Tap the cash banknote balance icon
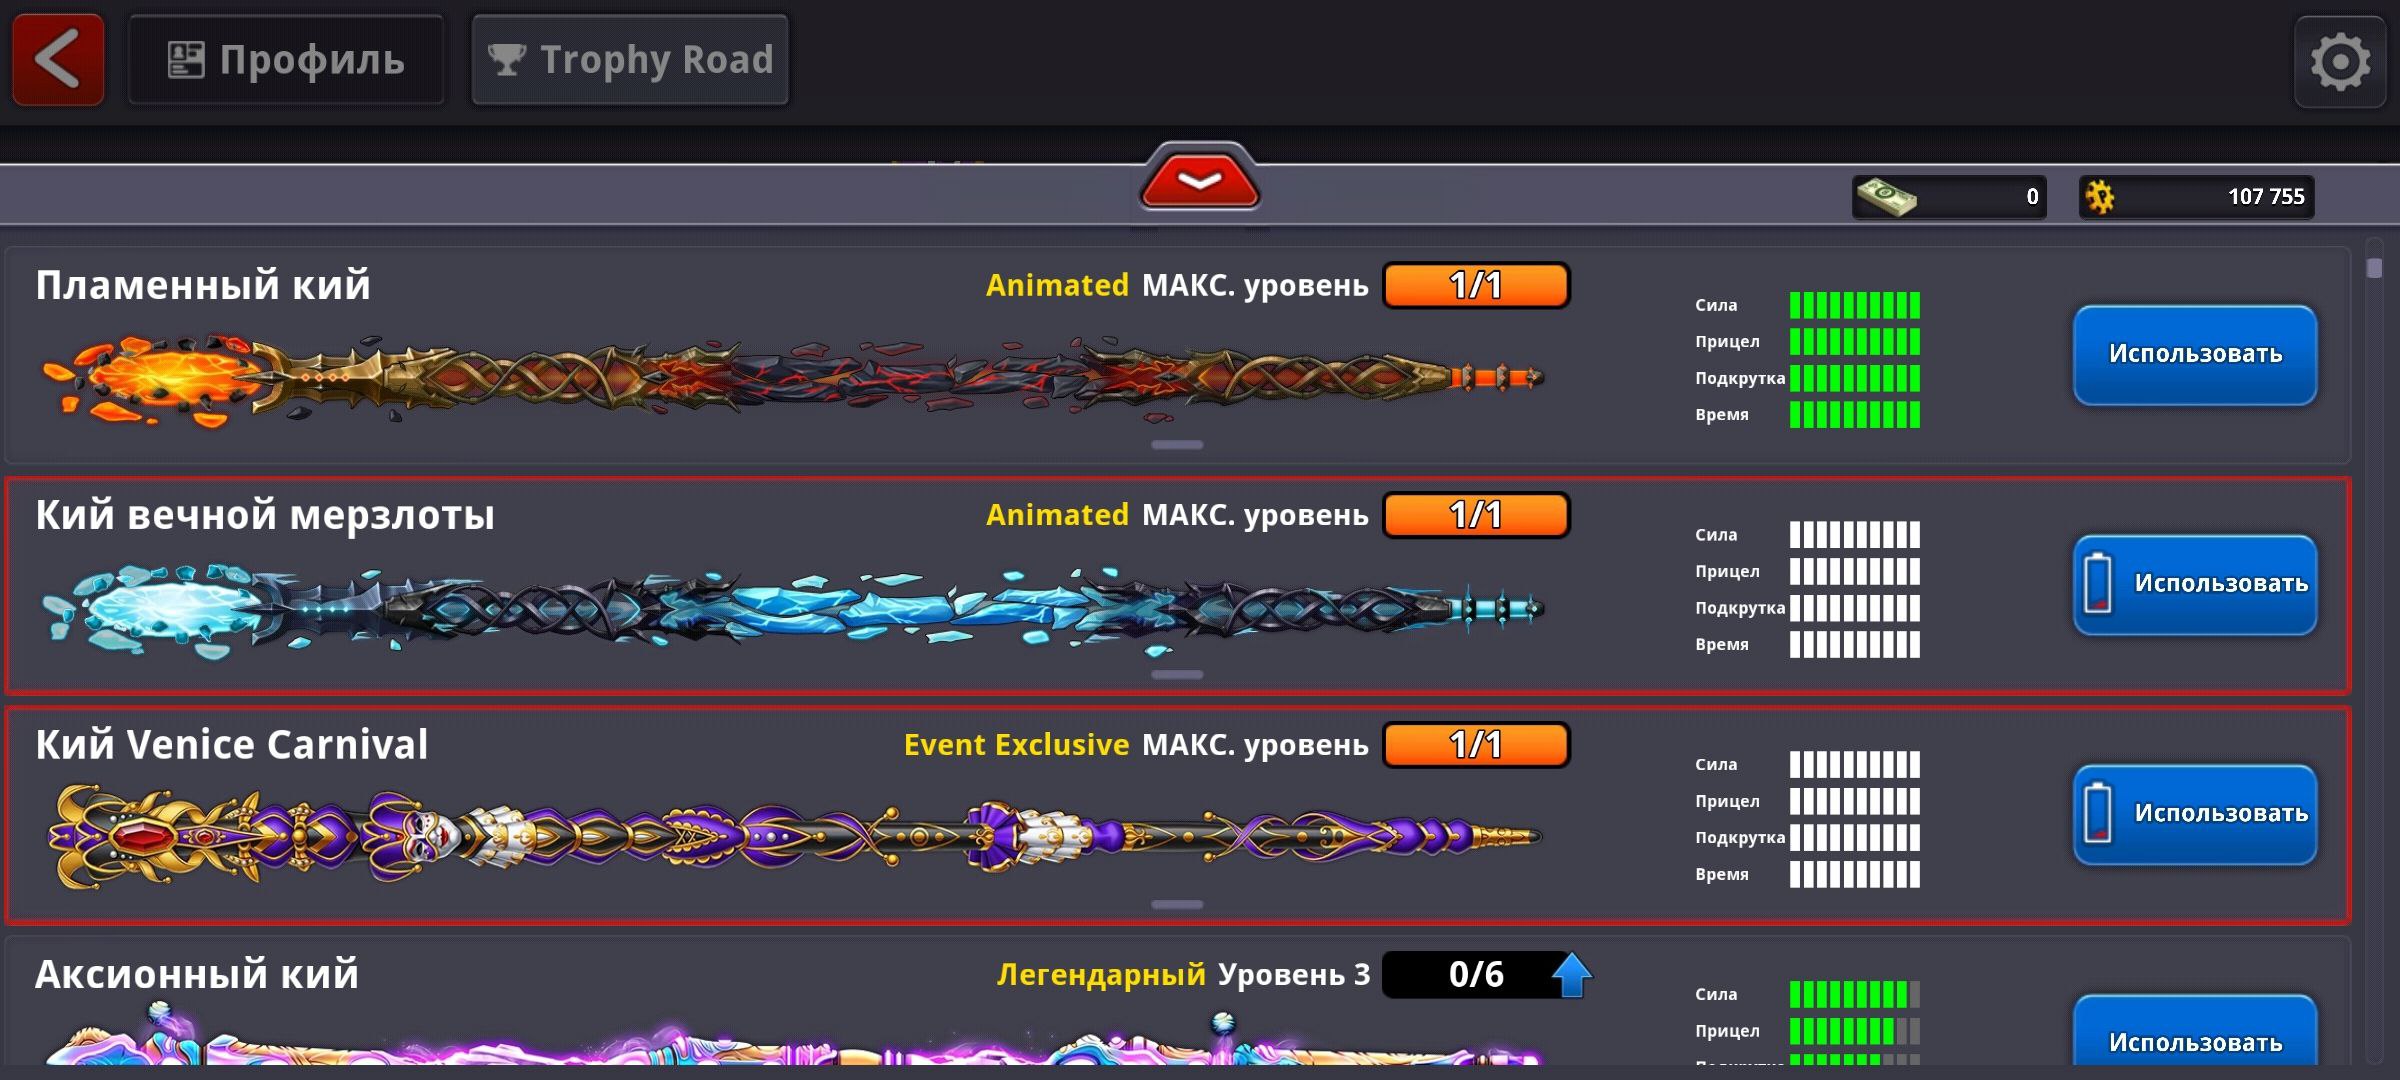This screenshot has width=2400, height=1080. click(x=1886, y=196)
